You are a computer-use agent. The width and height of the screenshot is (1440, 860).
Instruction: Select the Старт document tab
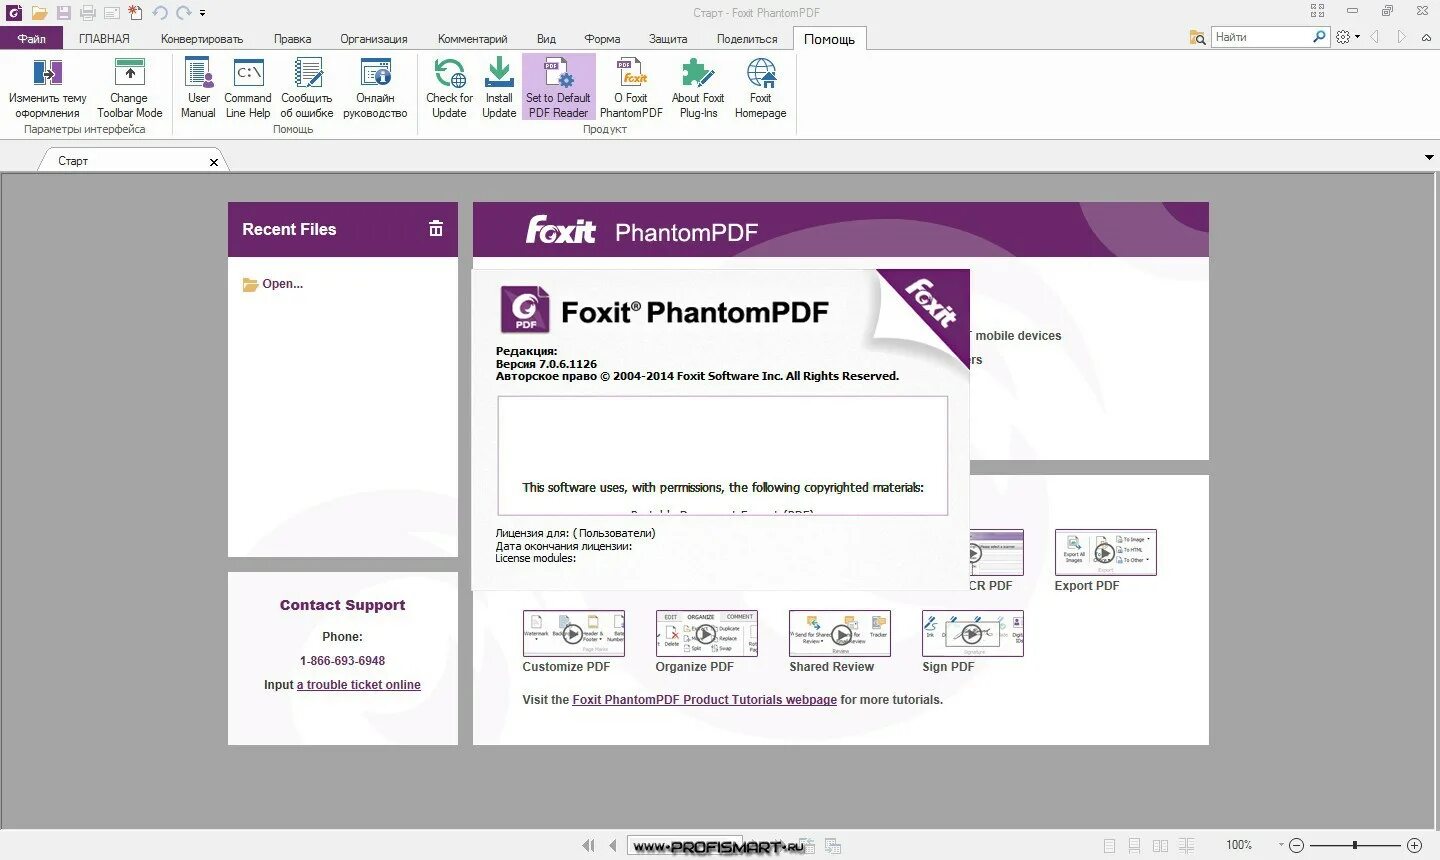(131, 160)
